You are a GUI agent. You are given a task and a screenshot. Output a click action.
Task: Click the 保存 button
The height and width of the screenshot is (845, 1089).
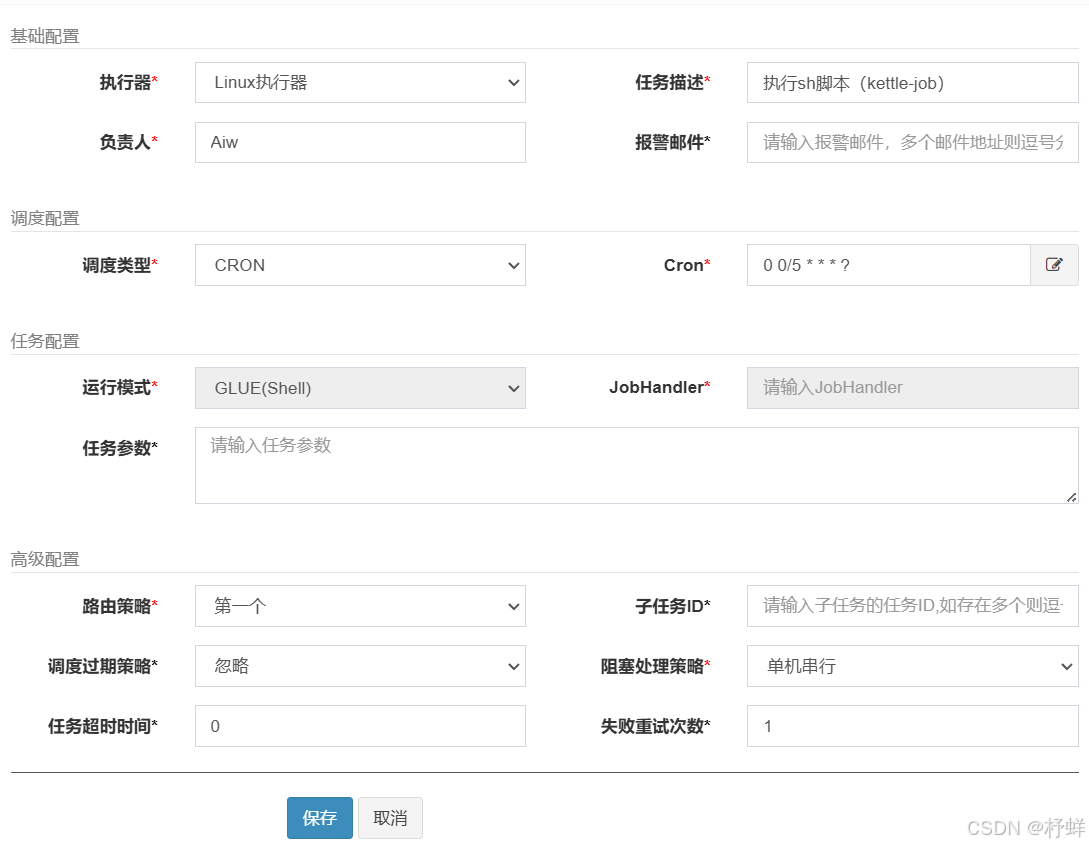[x=319, y=818]
